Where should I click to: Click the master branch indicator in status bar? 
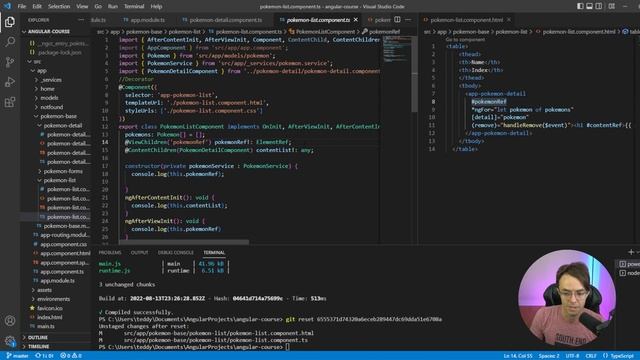17,356
